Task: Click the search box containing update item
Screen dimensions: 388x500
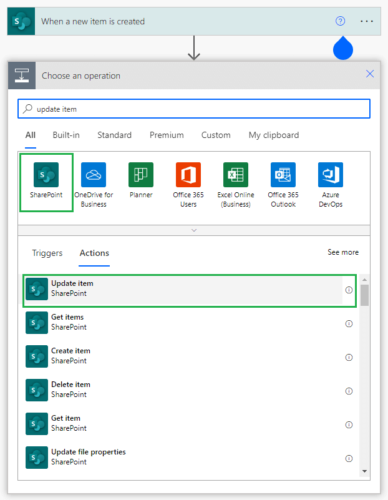Action: [194, 109]
